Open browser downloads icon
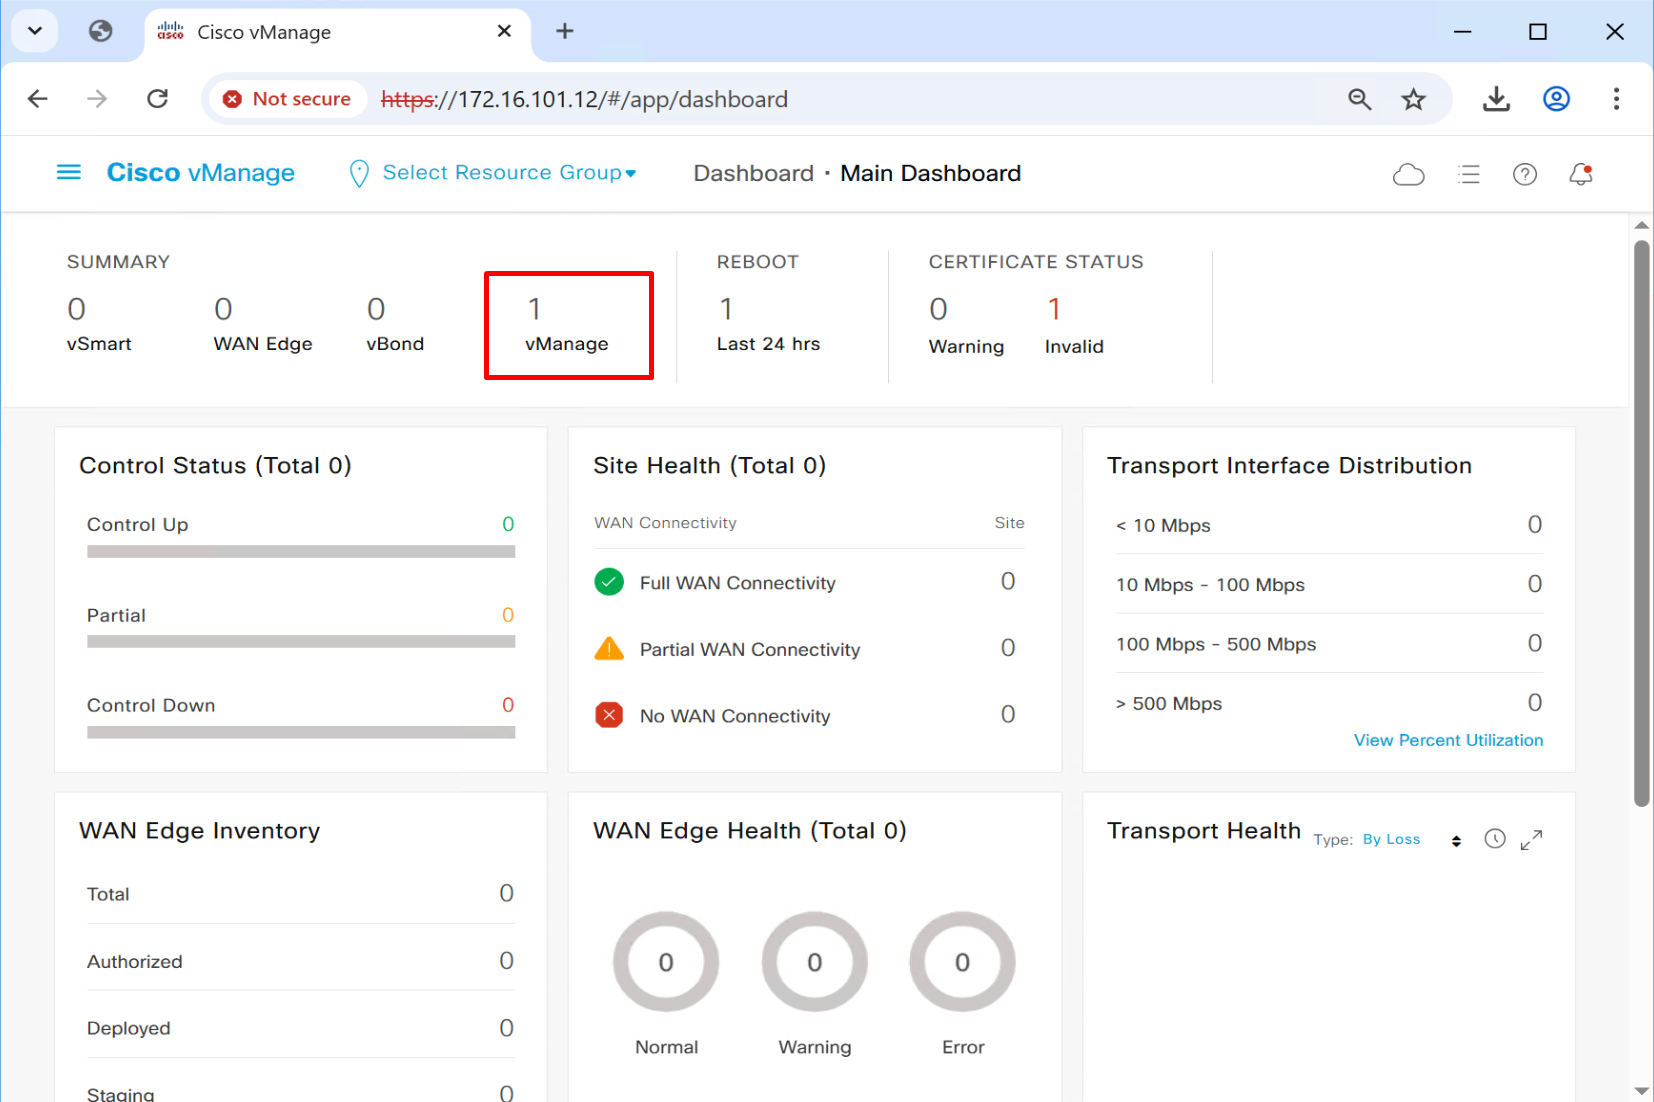Viewport: 1654px width, 1102px height. (x=1496, y=99)
